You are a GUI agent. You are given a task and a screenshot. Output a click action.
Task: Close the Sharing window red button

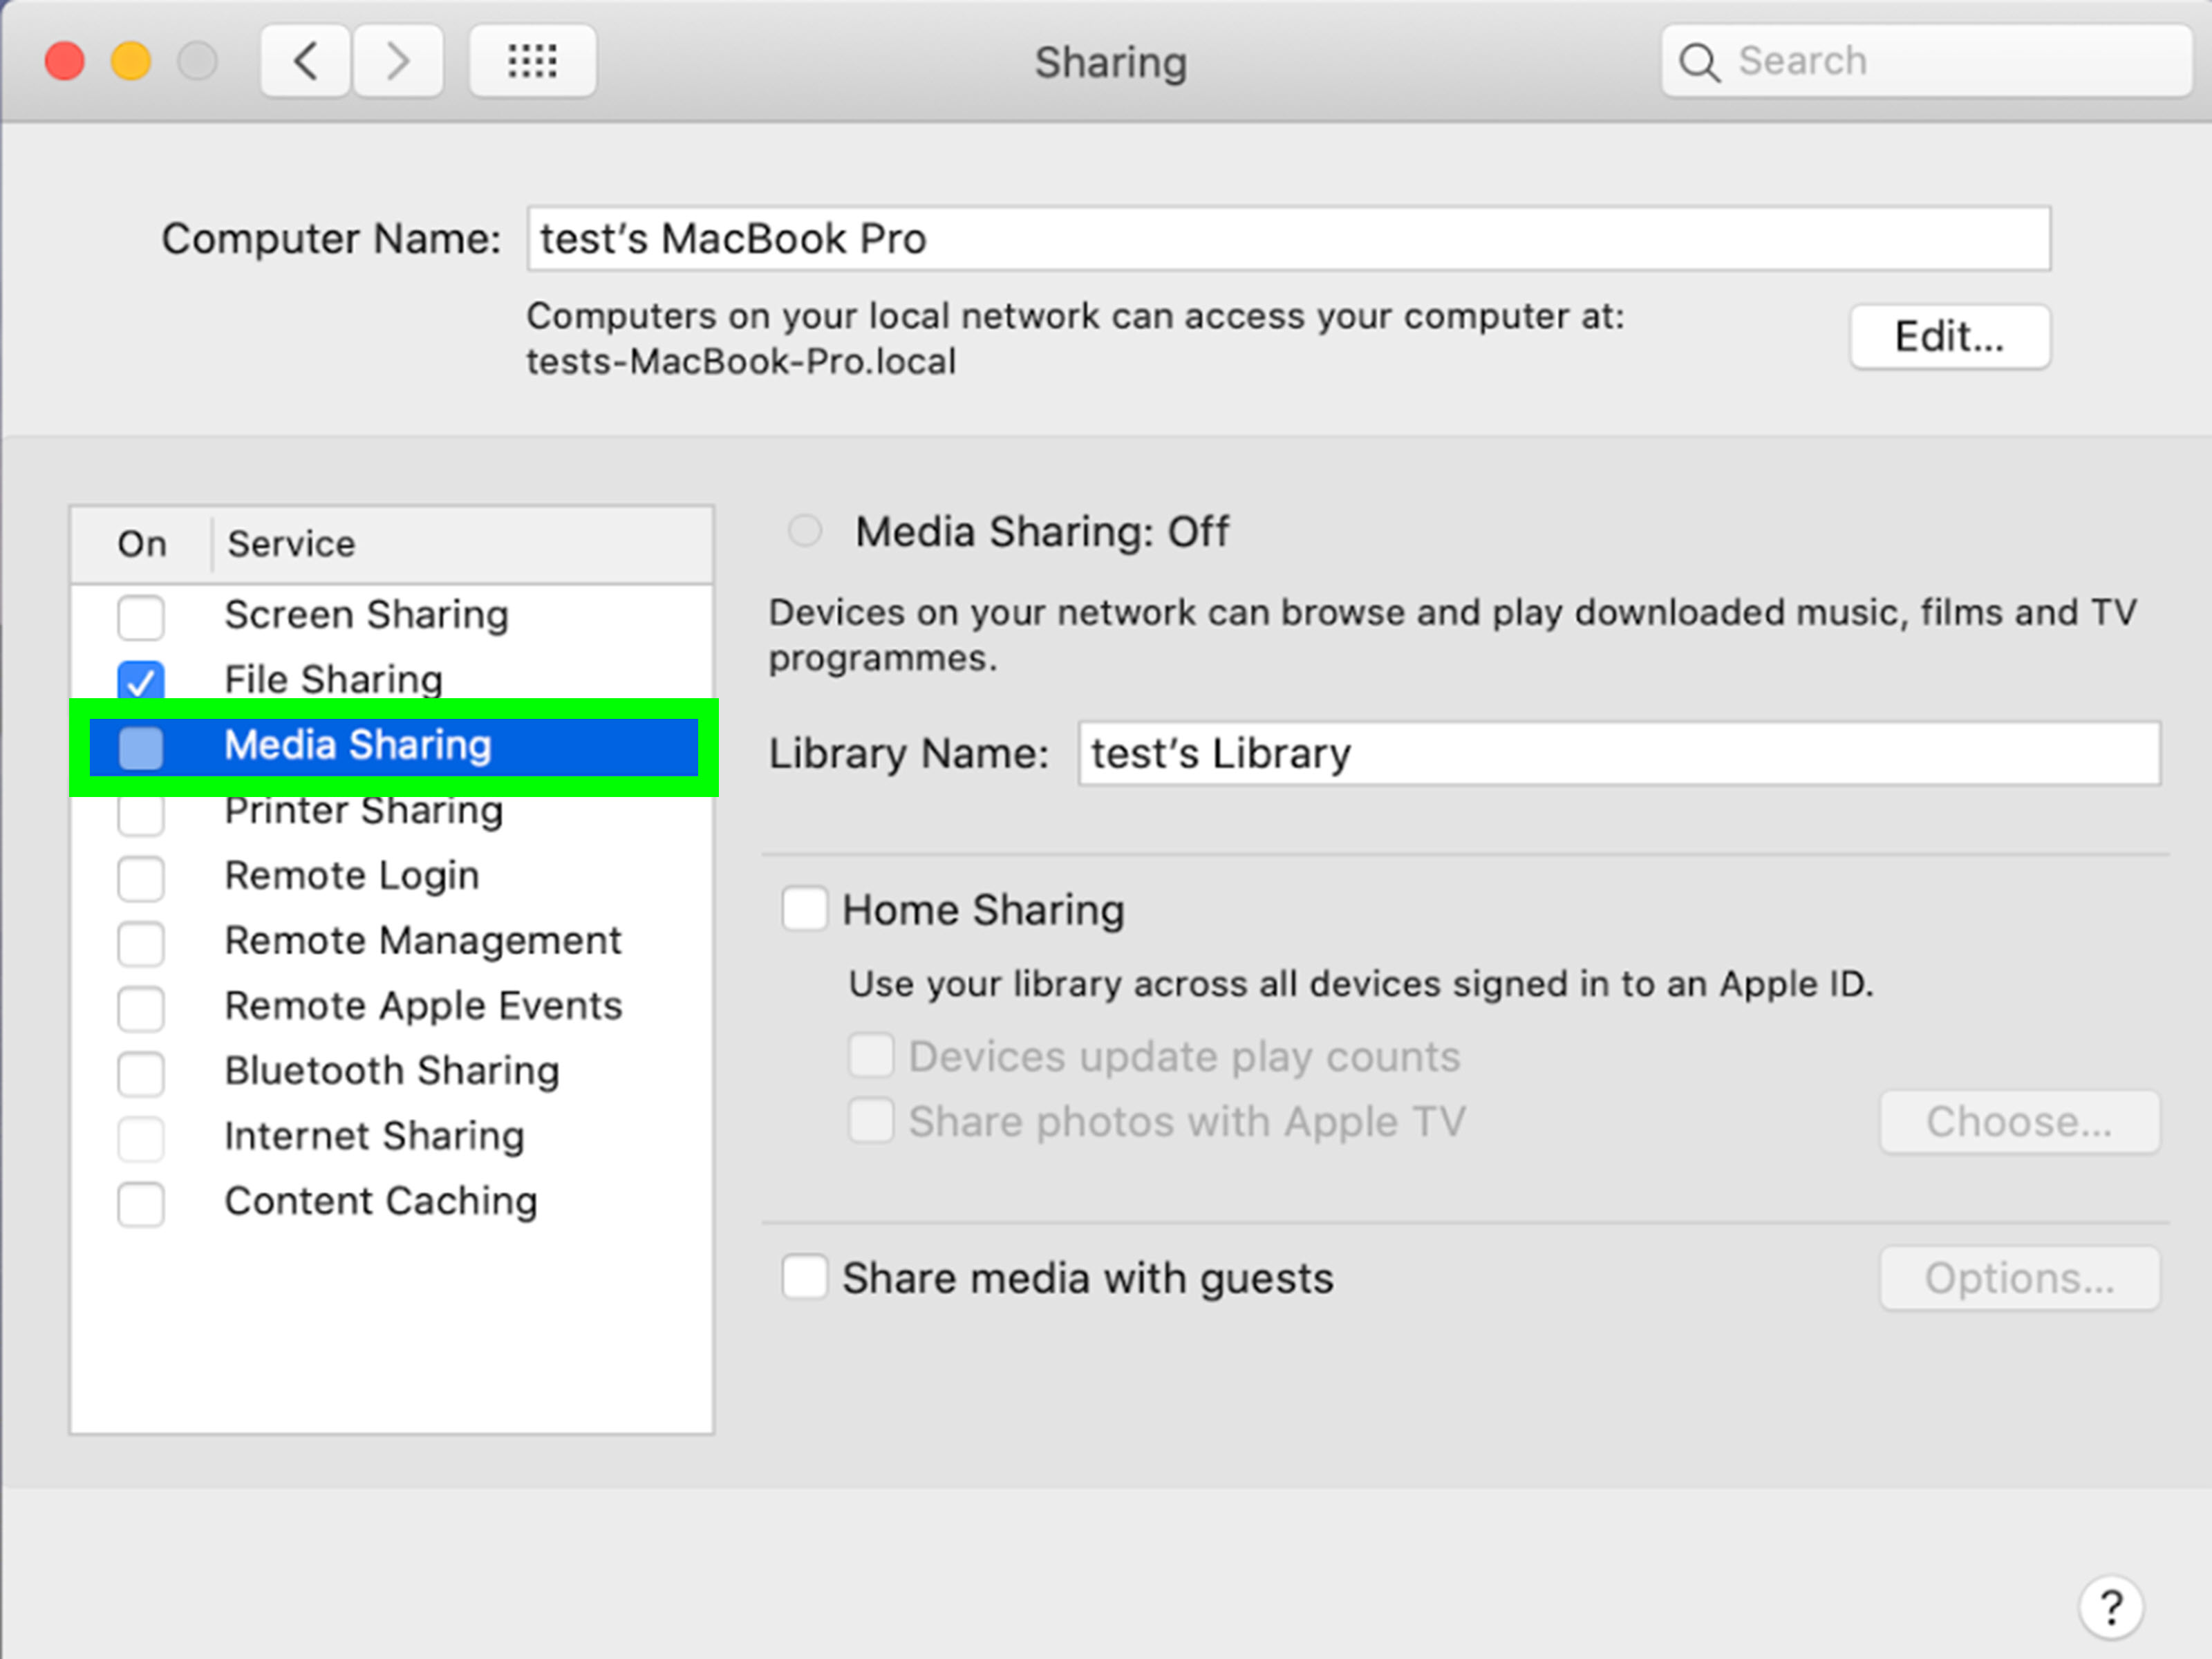pos(65,61)
